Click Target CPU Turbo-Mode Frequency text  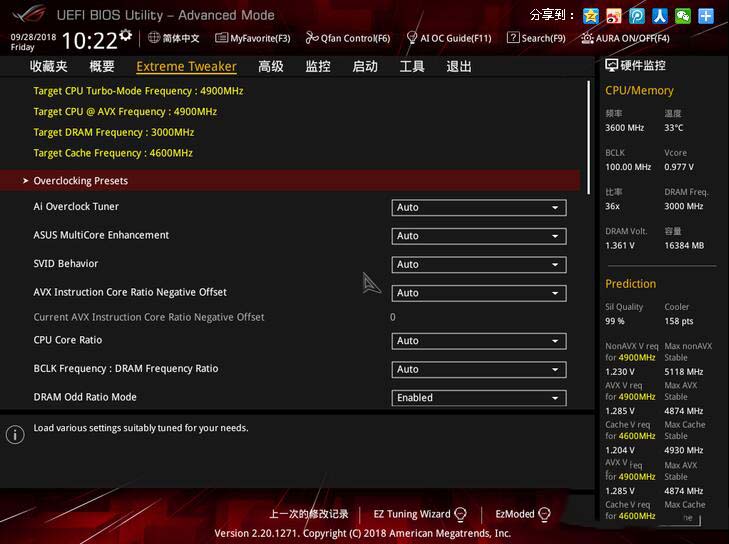(x=138, y=91)
